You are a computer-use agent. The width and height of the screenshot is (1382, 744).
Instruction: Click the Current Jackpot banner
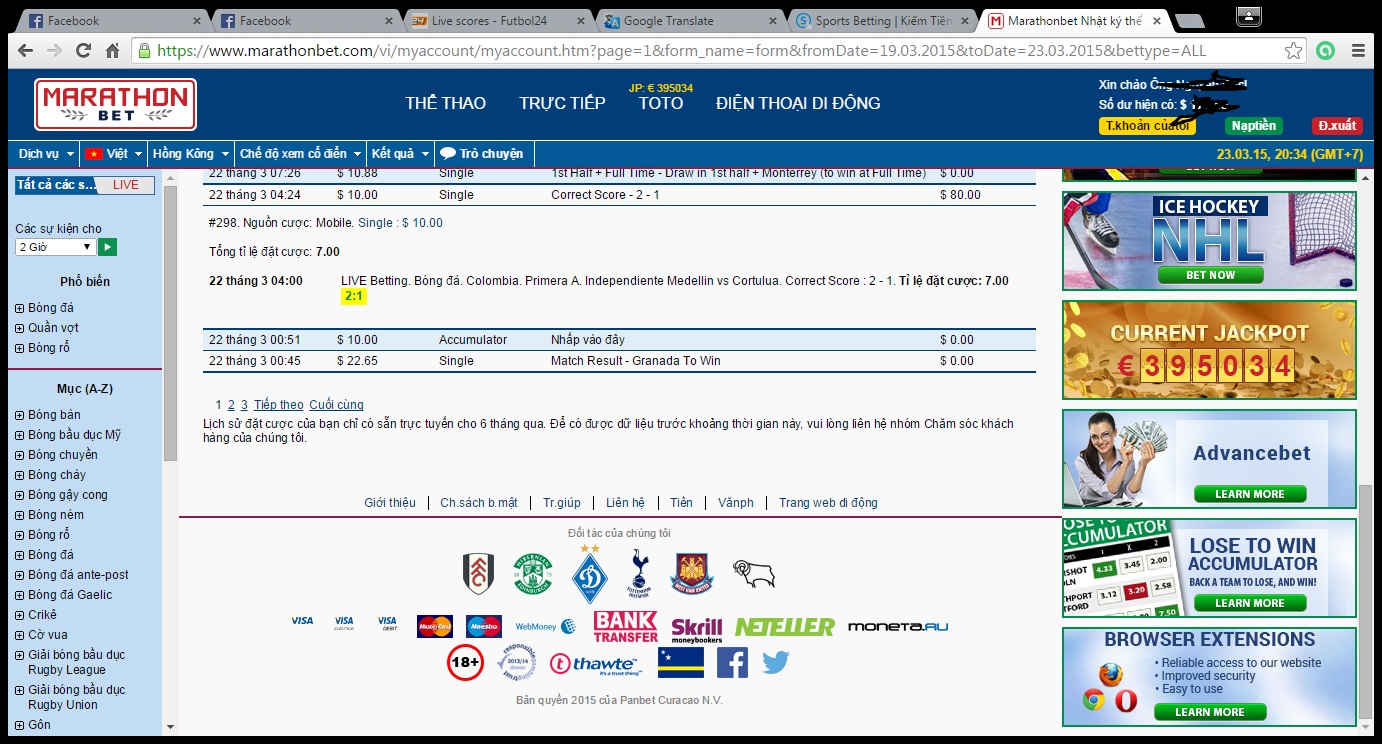pyautogui.click(x=1210, y=350)
